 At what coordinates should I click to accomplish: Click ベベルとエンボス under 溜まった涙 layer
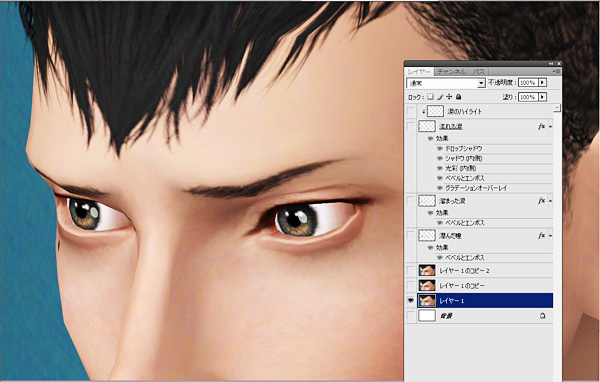465,223
